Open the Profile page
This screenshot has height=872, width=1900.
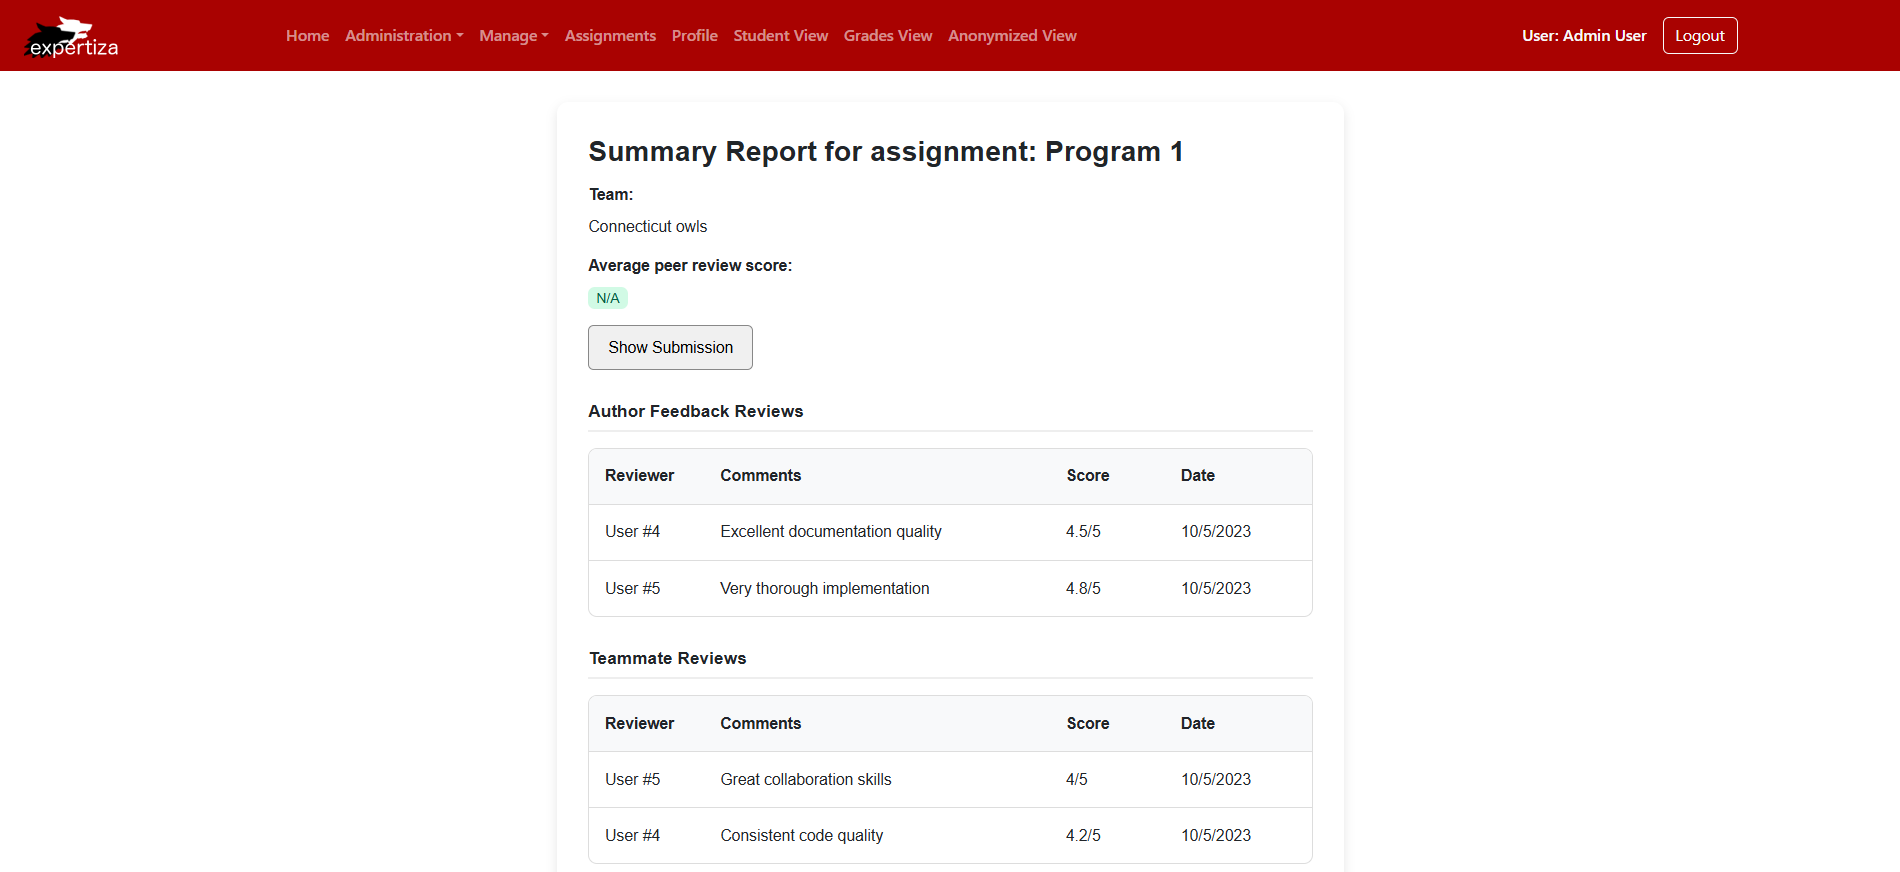point(694,36)
